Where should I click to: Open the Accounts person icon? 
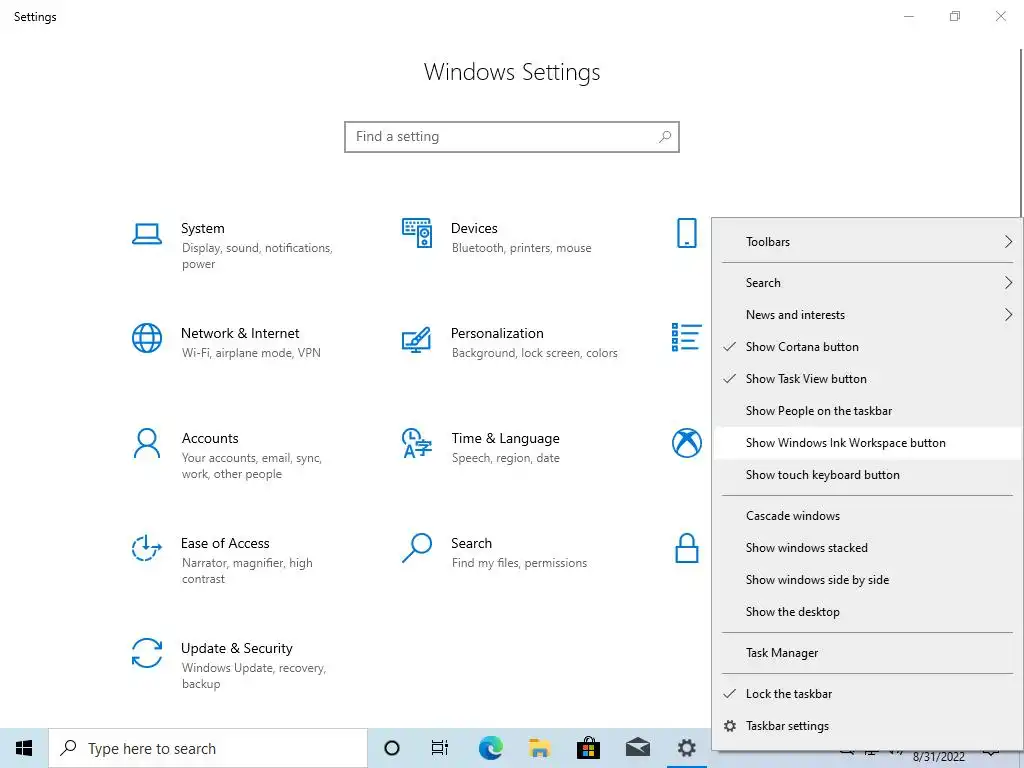point(147,443)
